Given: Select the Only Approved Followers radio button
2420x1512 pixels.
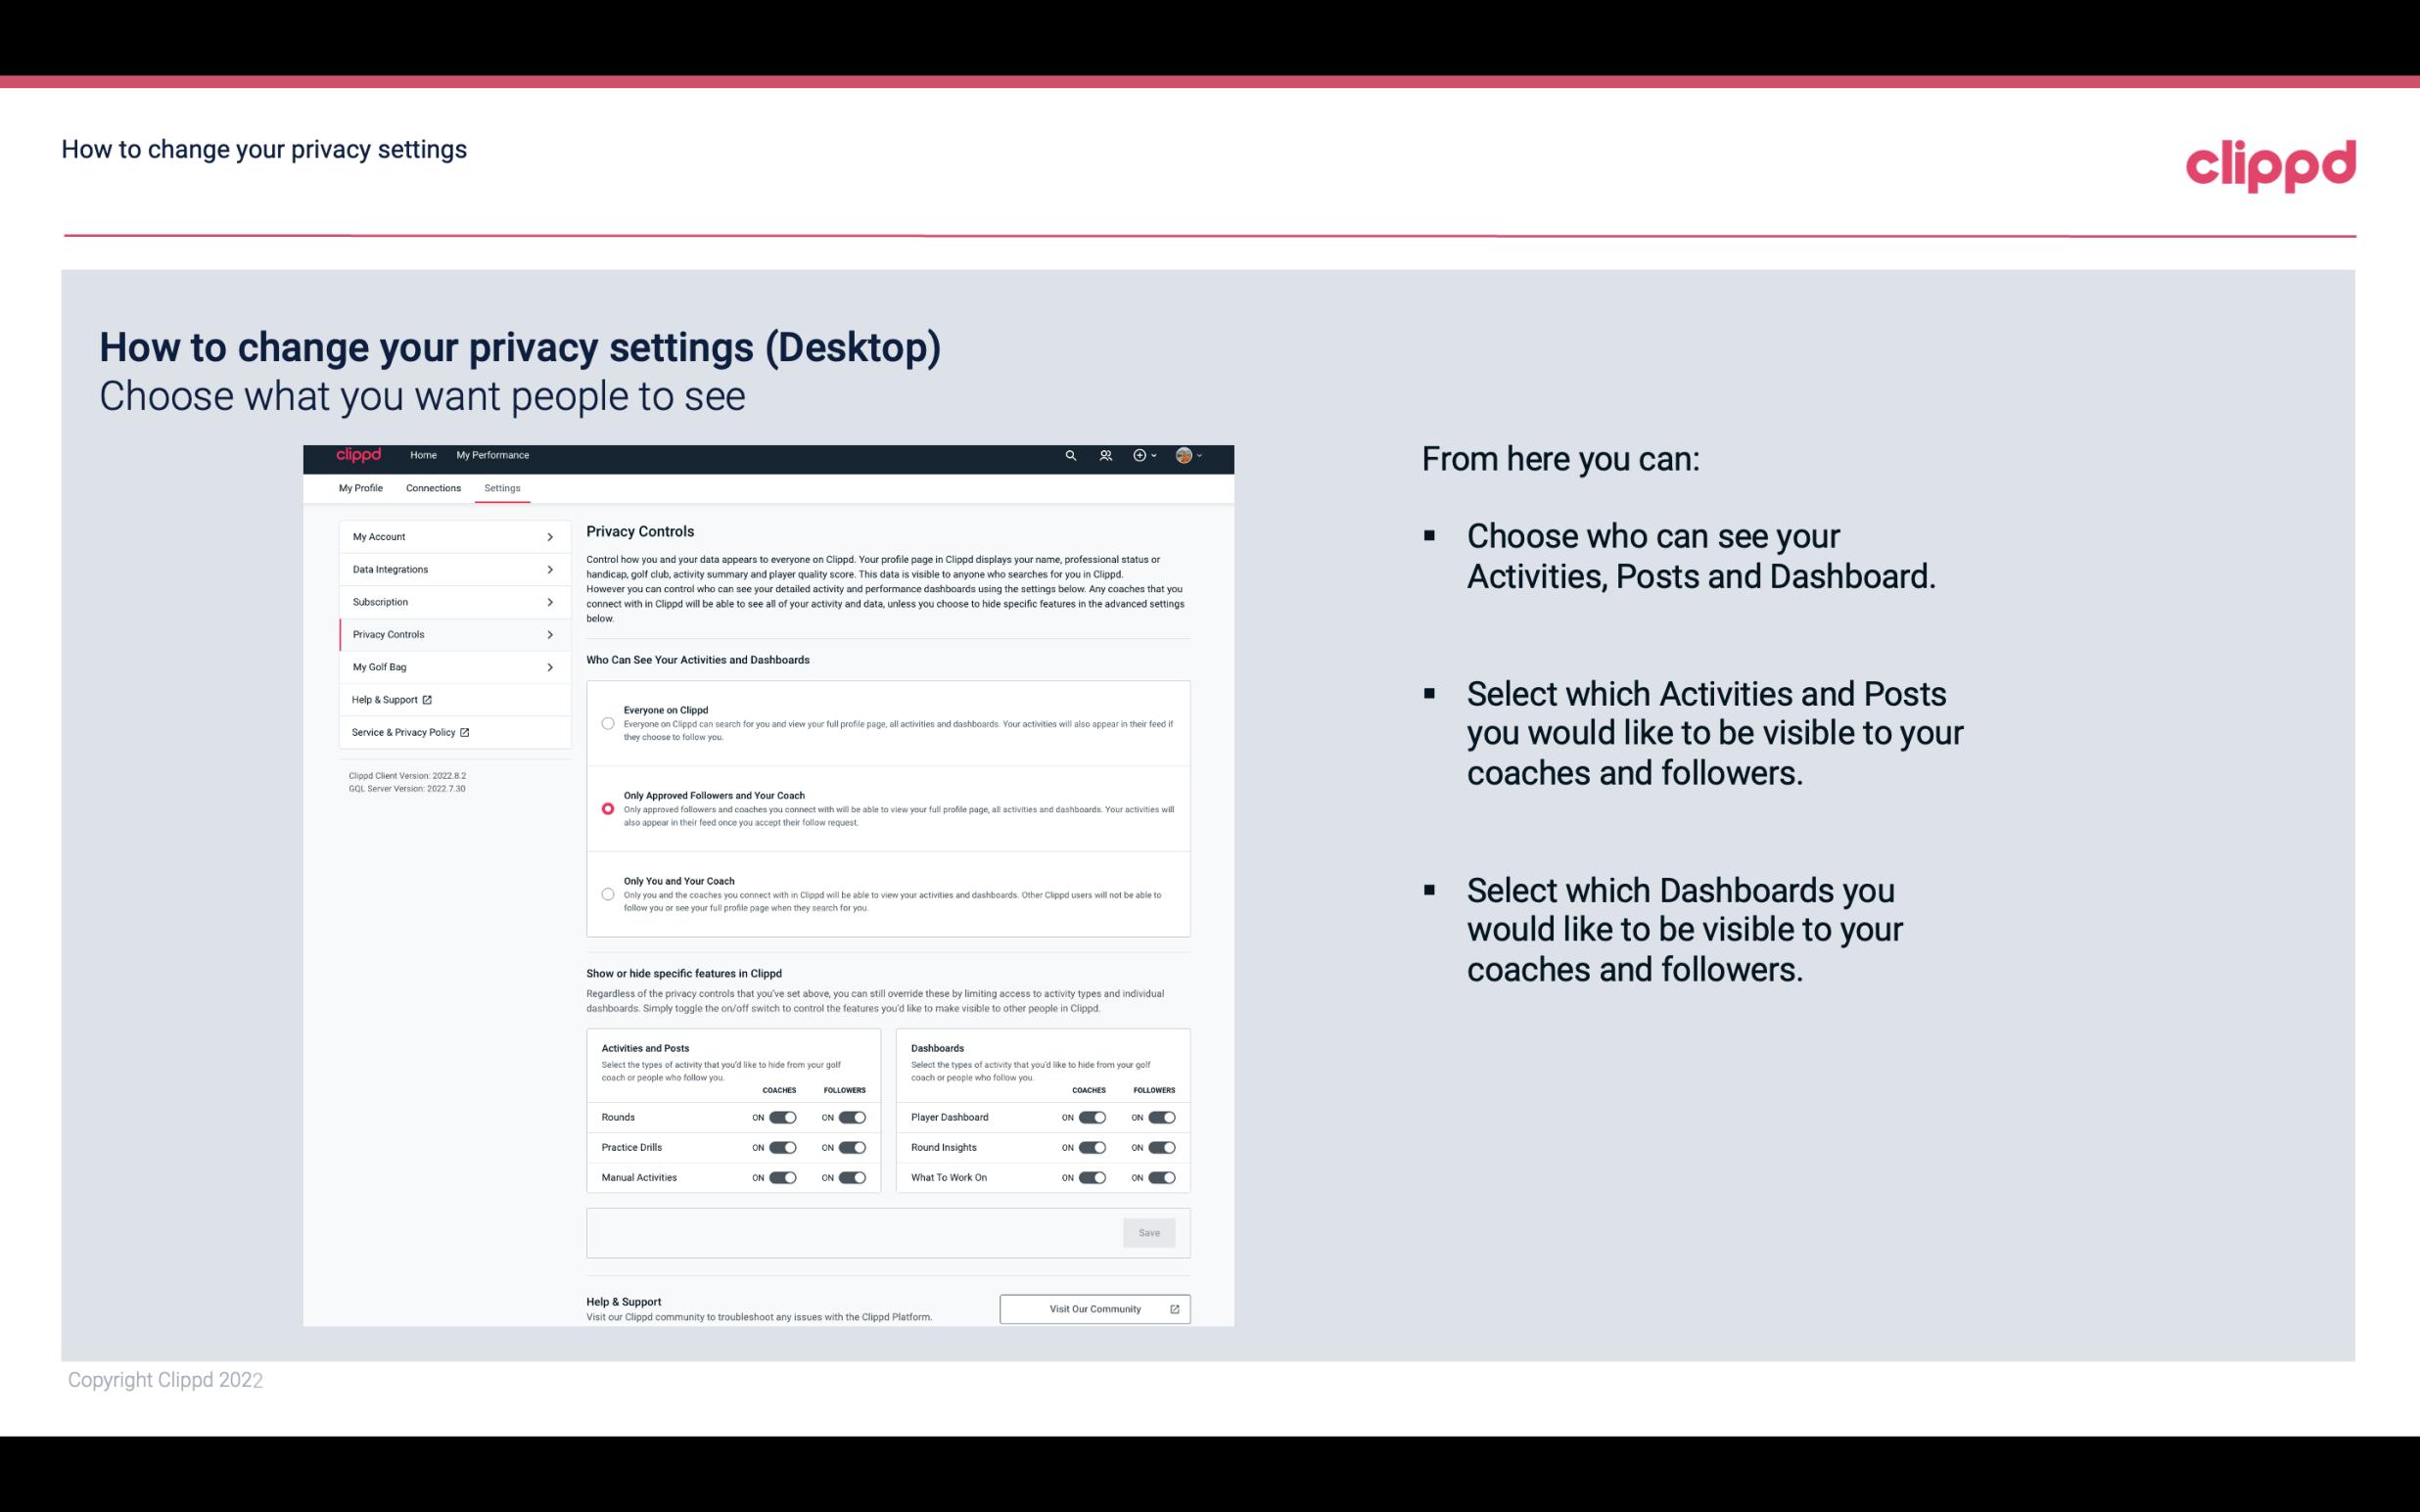Looking at the screenshot, I should click(x=606, y=808).
